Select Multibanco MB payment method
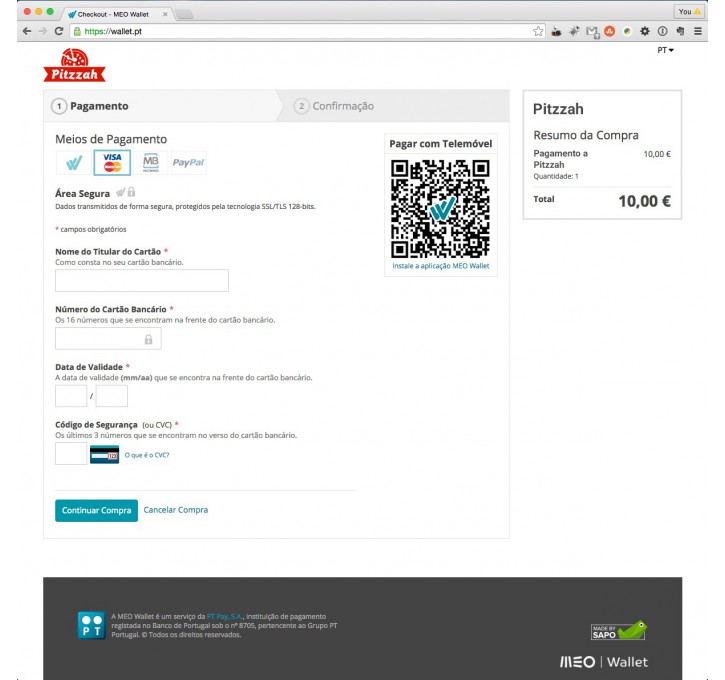 point(150,162)
